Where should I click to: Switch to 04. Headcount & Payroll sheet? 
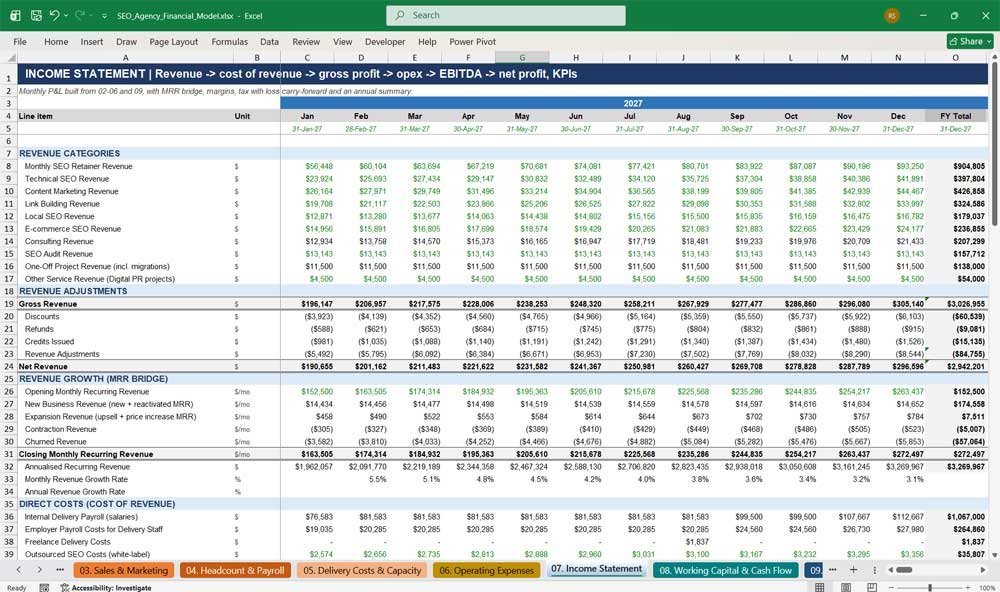[235, 570]
